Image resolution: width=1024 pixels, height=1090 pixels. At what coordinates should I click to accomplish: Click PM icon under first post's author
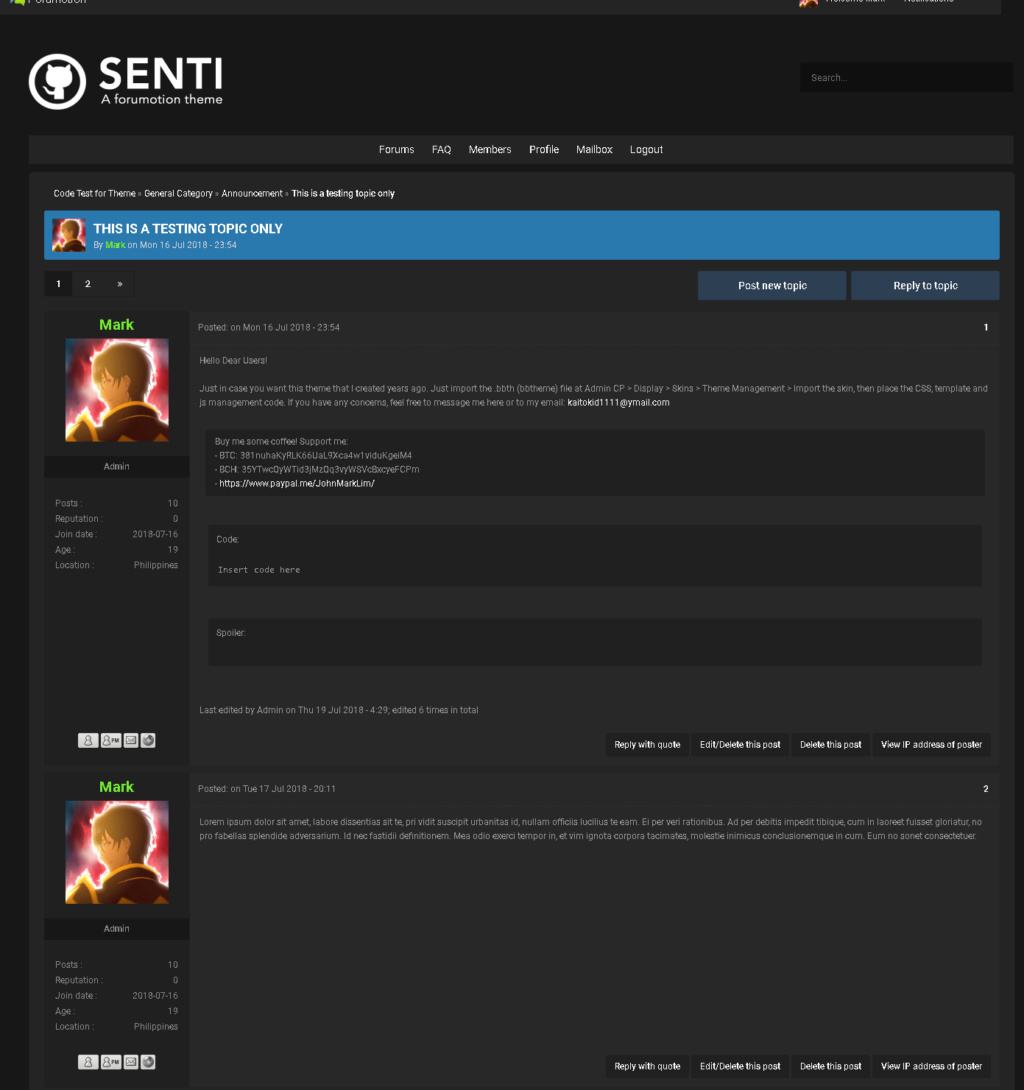pyautogui.click(x=111, y=740)
